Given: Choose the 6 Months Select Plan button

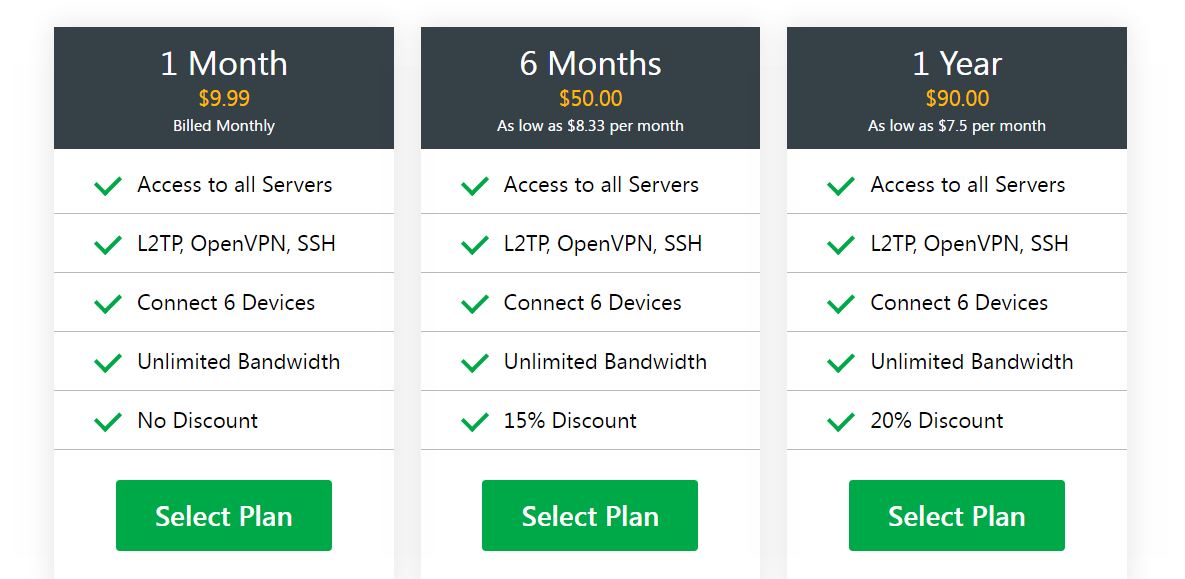Looking at the screenshot, I should click(589, 516).
